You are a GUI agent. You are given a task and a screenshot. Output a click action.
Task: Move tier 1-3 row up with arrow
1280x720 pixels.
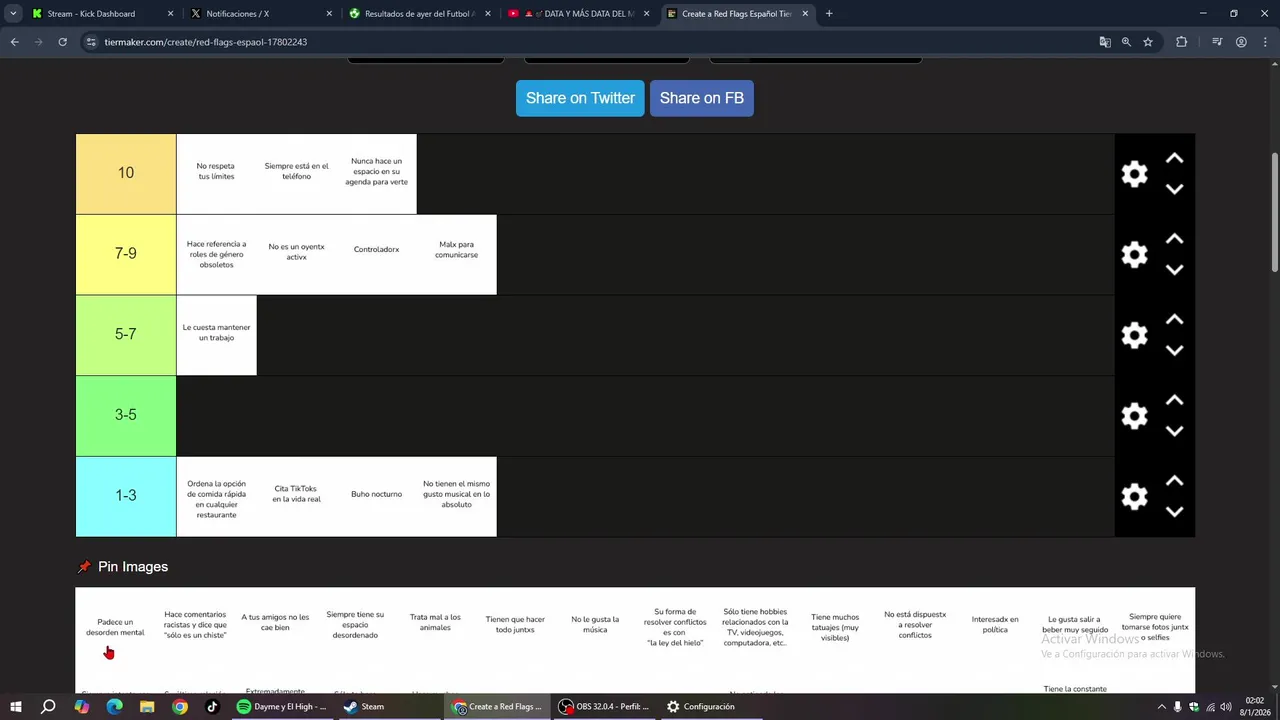click(1174, 481)
